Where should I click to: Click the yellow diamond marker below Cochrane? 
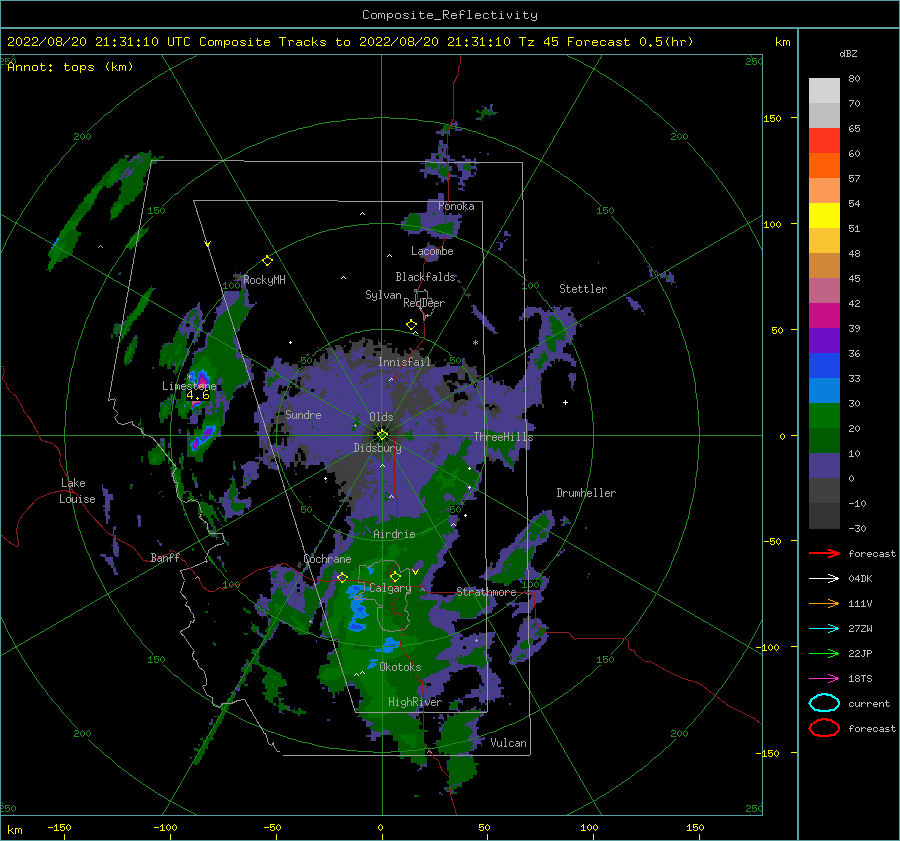pos(342,578)
